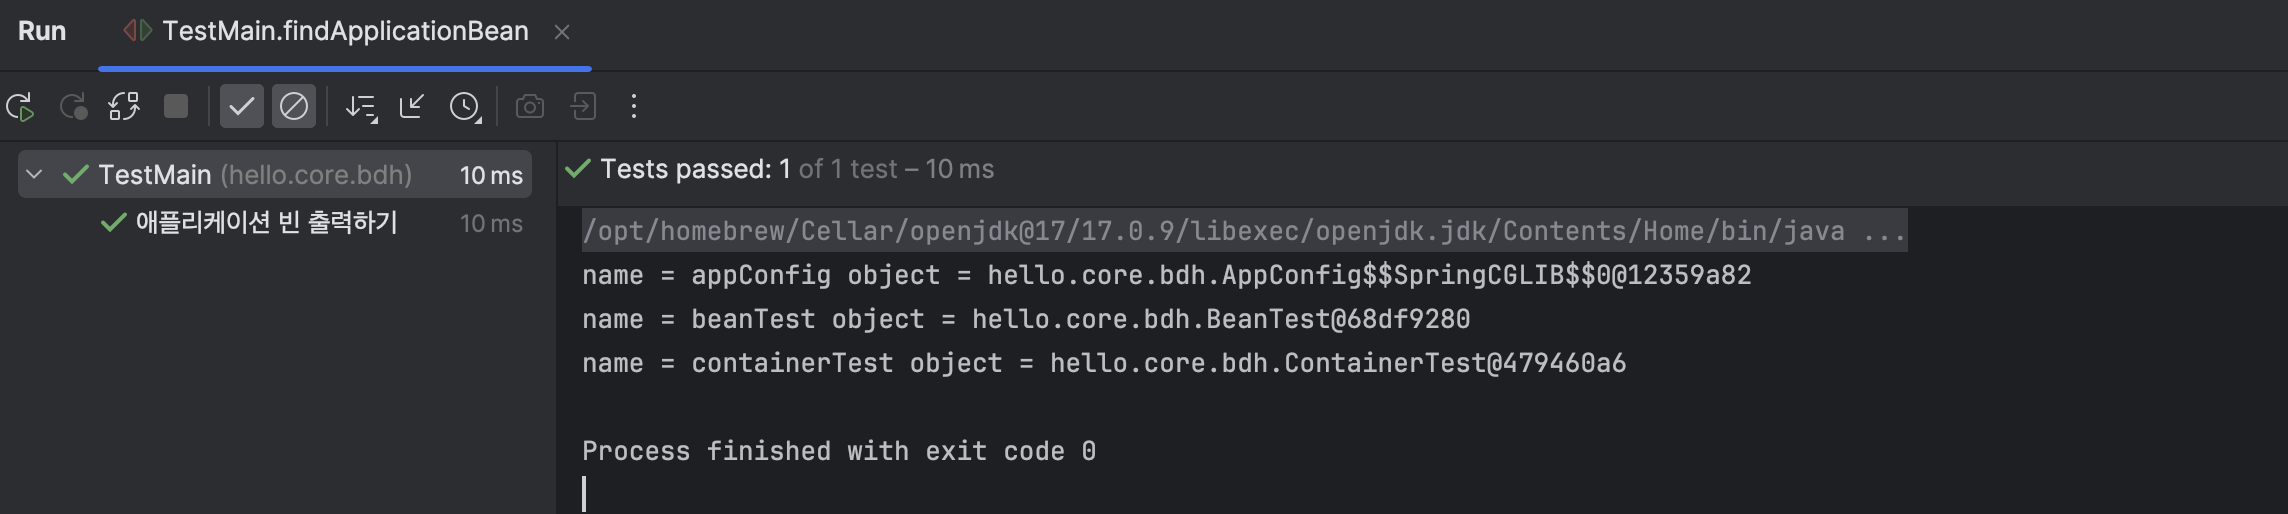Viewport: 2288px width, 514px height.
Task: Toggle auto-test rerun icon
Action: [124, 107]
